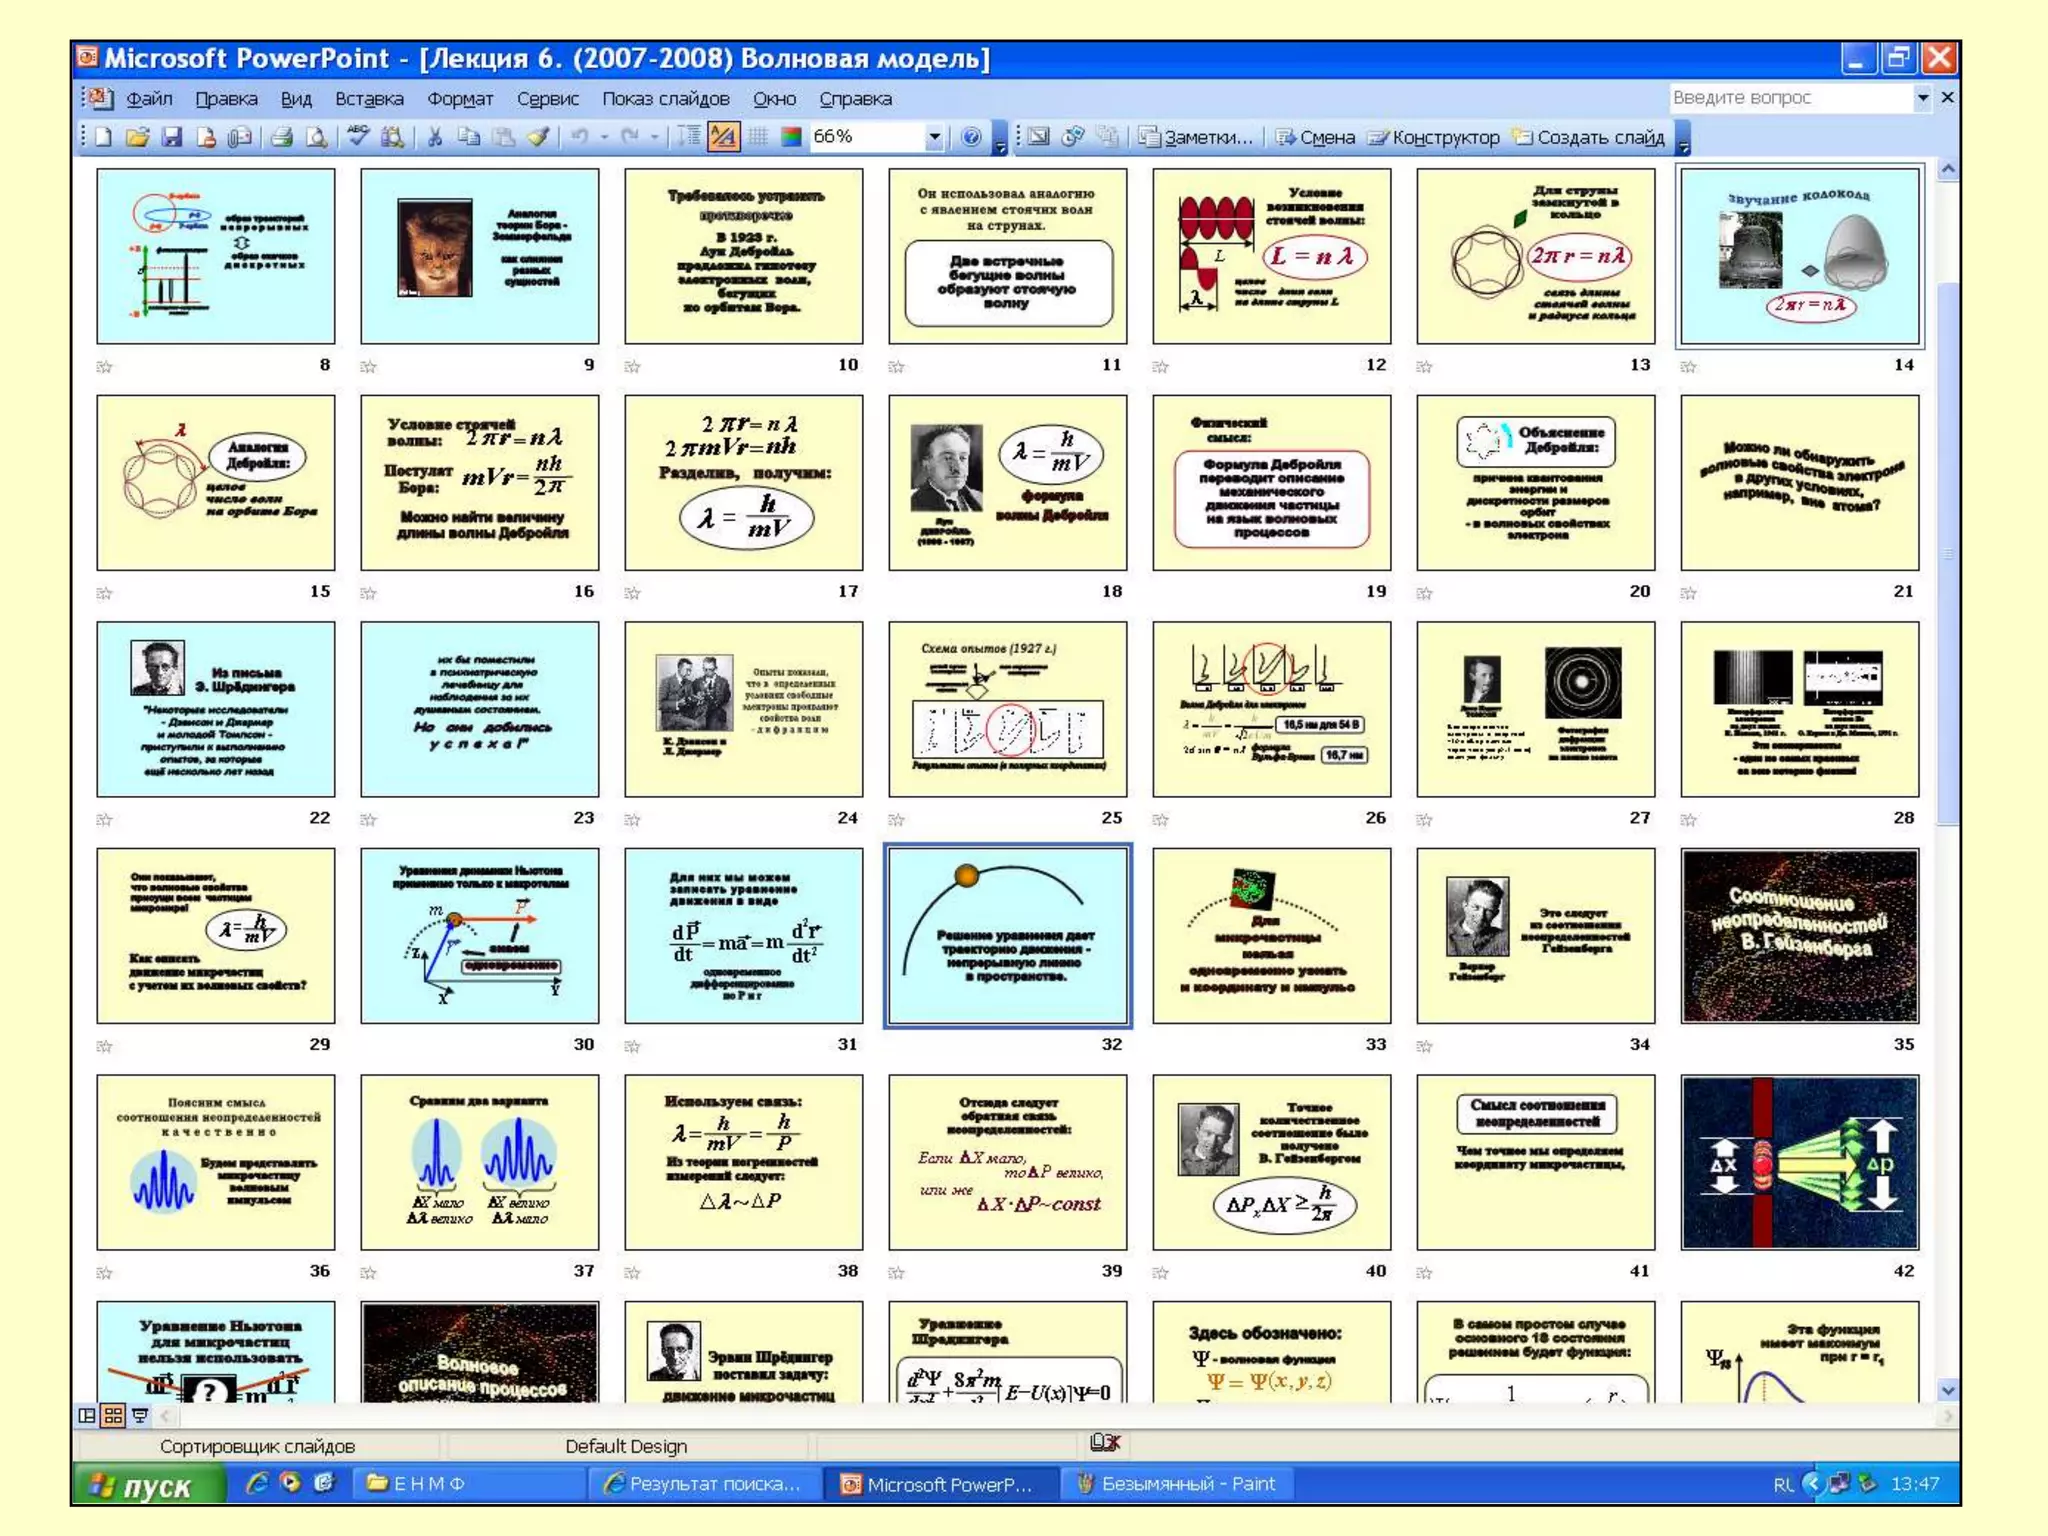
Task: Toggle the color/grayscale view button
Action: click(x=791, y=137)
